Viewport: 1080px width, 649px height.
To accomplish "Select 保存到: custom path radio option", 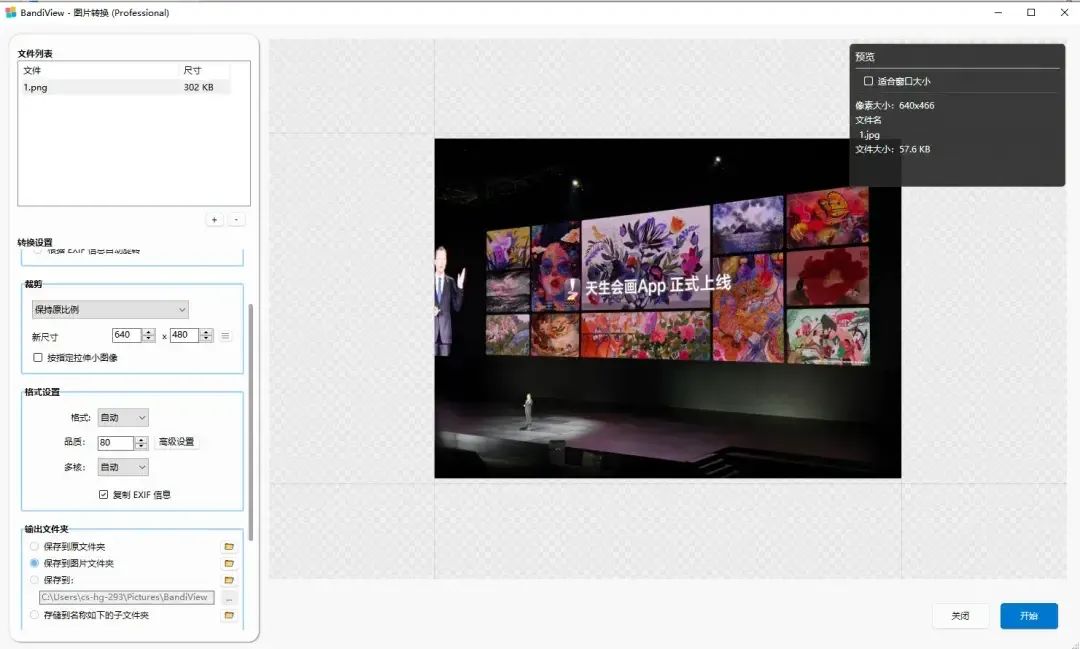I will coord(34,580).
